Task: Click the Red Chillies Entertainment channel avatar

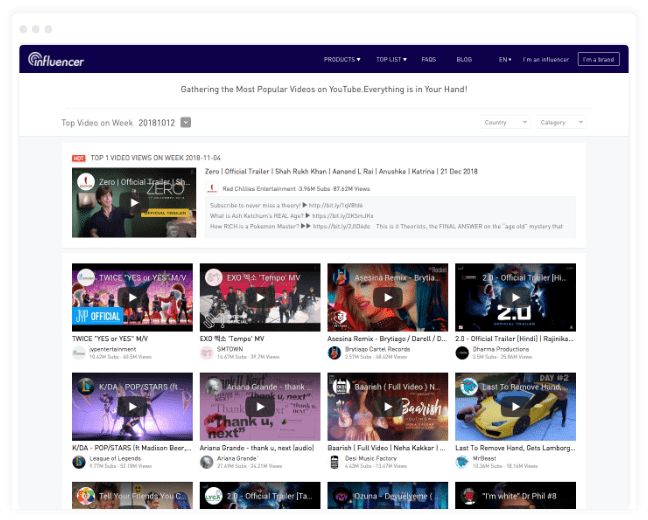Action: point(212,188)
